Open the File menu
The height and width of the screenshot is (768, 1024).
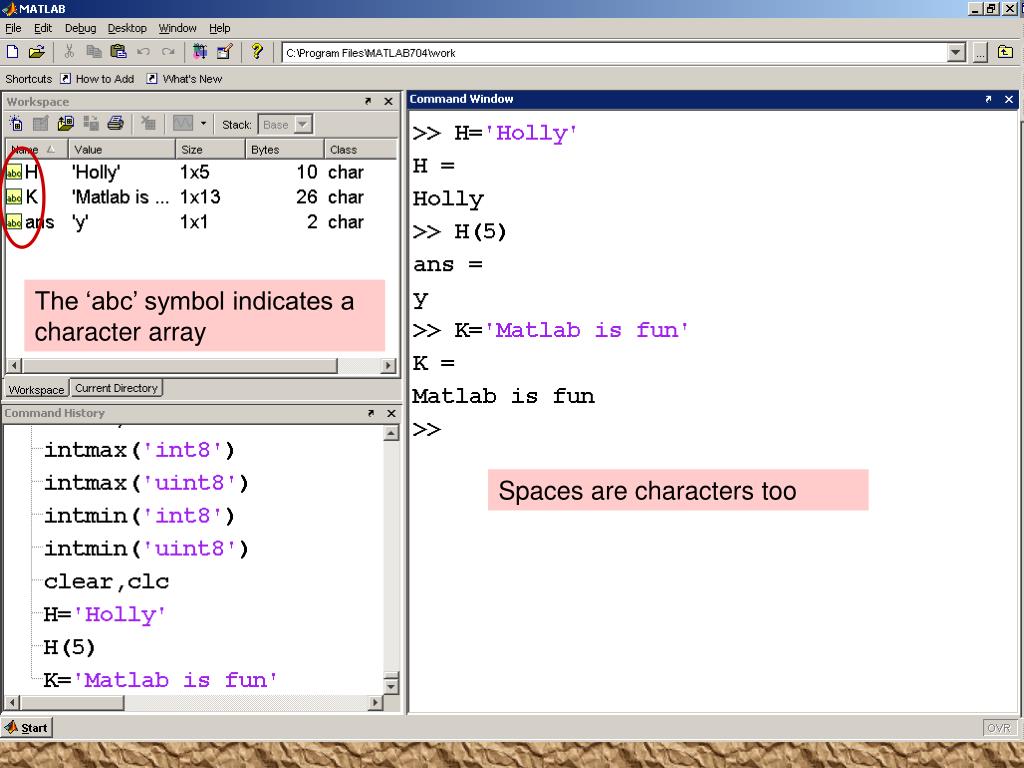tap(13, 28)
